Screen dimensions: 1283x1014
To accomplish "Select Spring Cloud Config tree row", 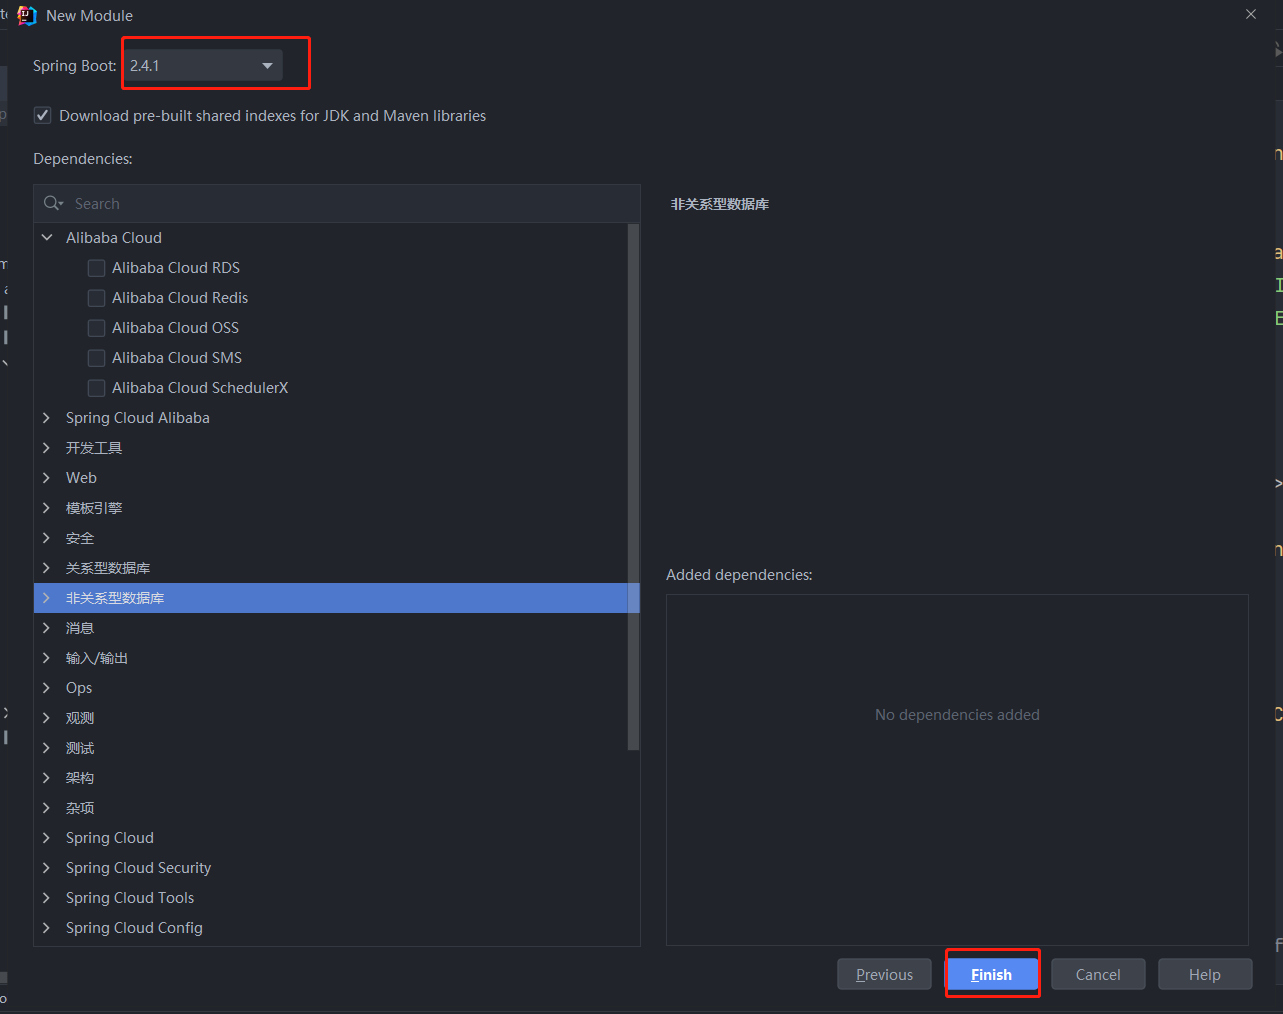I will click(331, 928).
